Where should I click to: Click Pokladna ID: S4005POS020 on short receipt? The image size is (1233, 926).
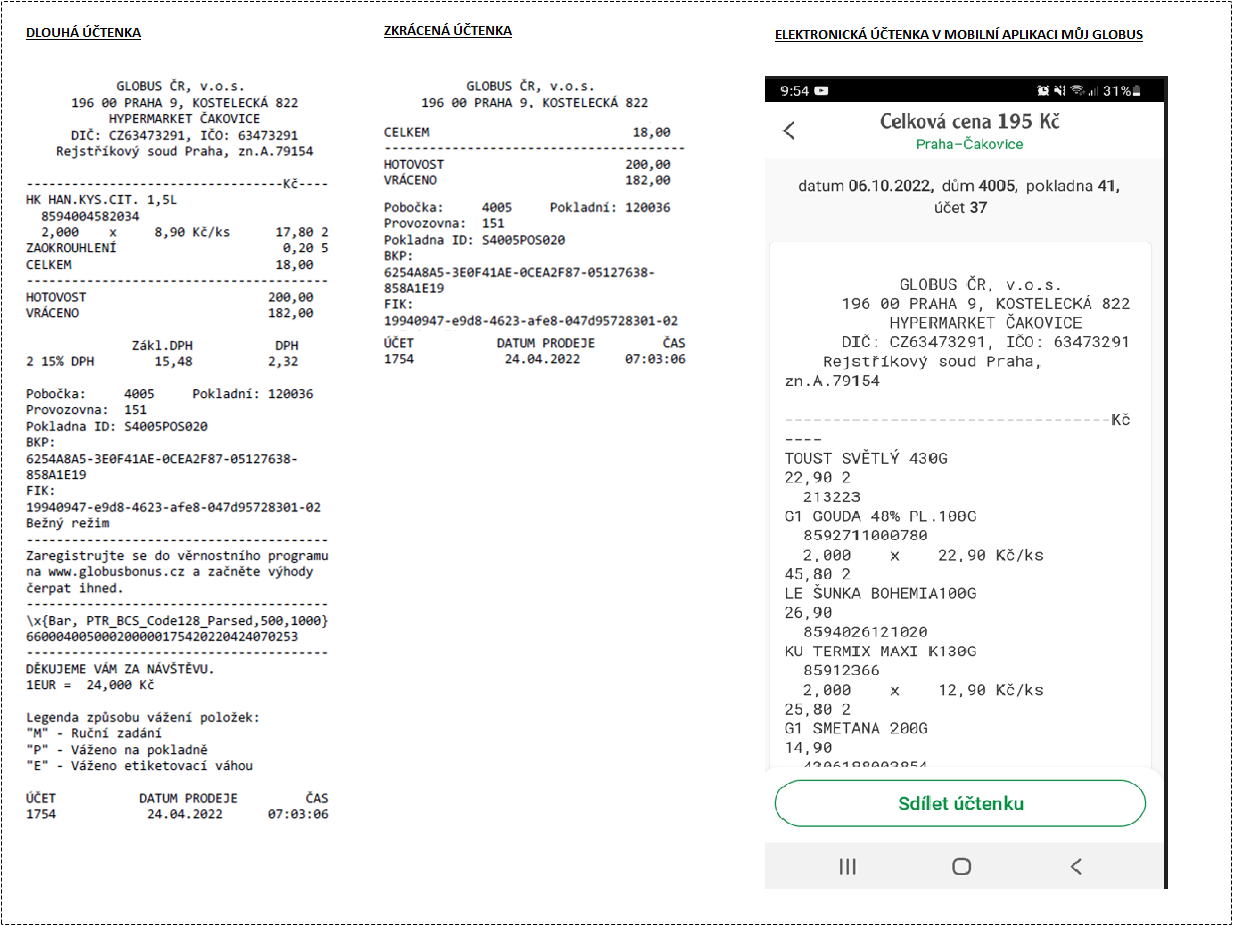coord(474,240)
